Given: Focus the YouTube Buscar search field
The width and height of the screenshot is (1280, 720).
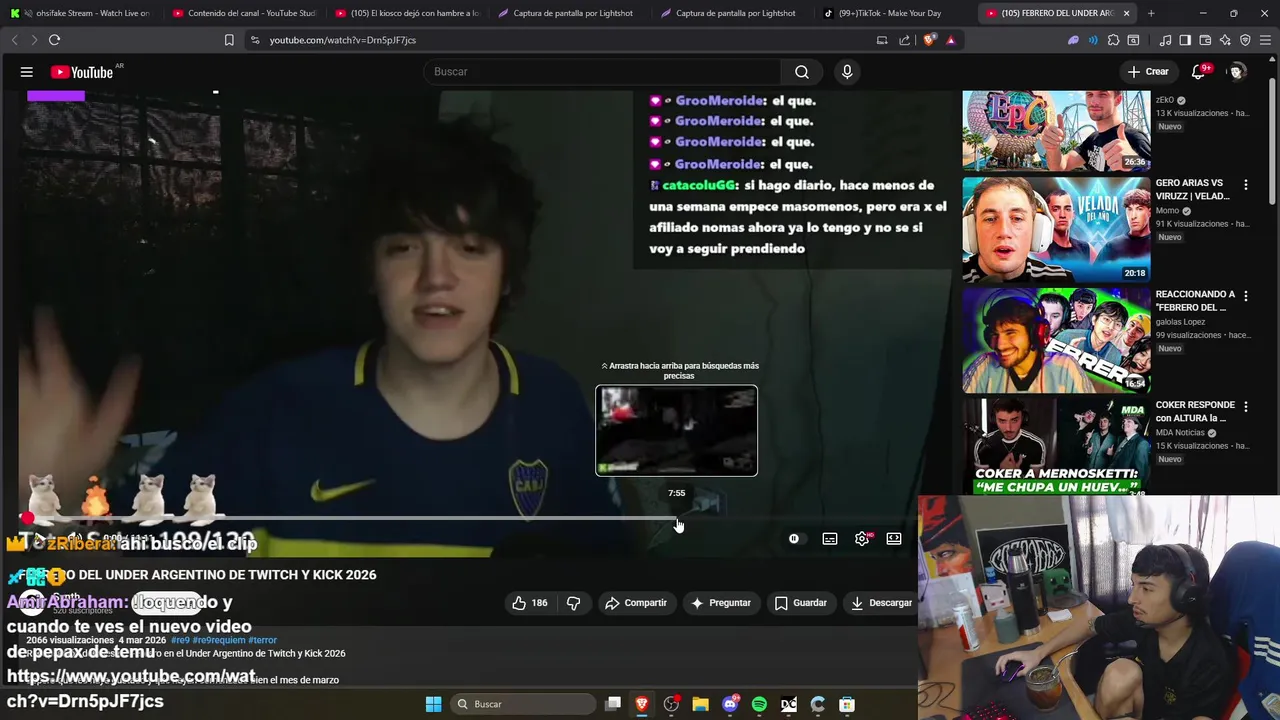Looking at the screenshot, I should tap(603, 72).
